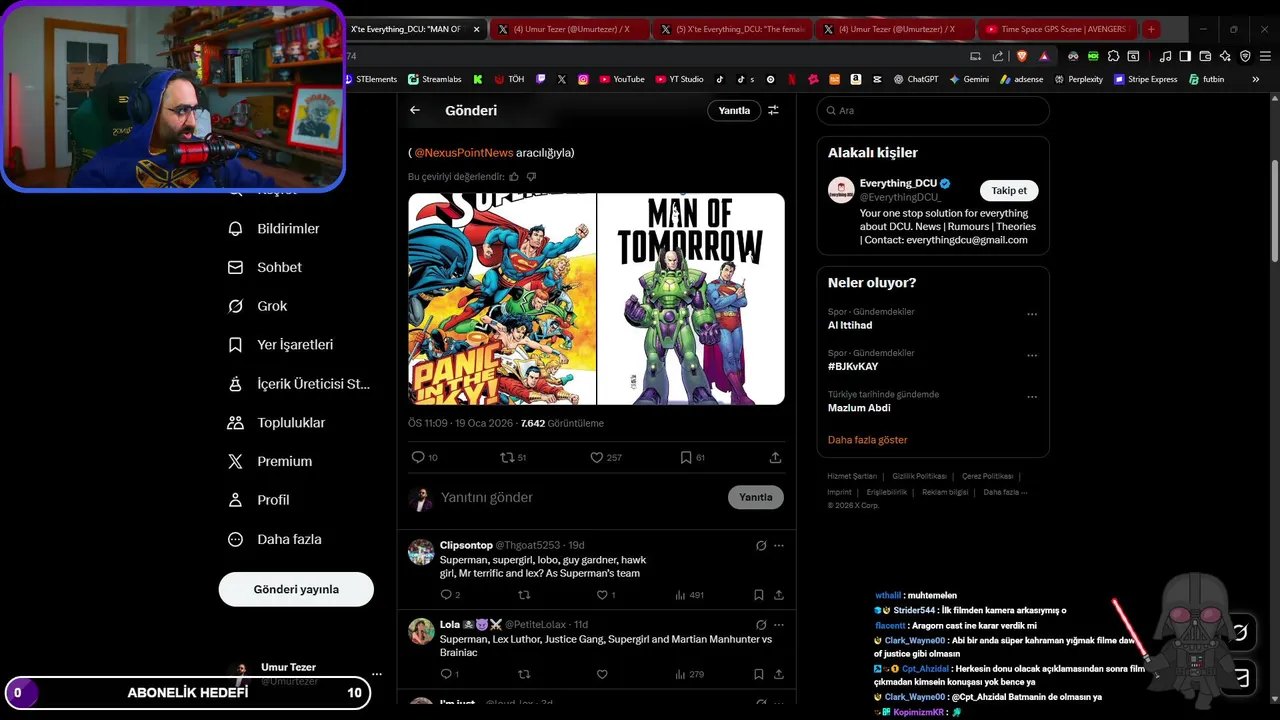Open @NexusPointNews mention link
This screenshot has height=720, width=1280.
point(464,152)
